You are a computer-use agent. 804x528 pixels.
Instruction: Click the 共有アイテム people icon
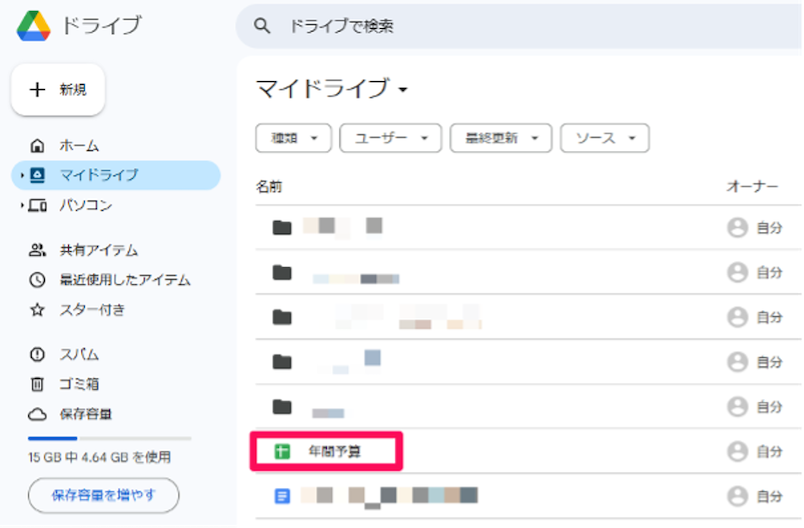[38, 250]
